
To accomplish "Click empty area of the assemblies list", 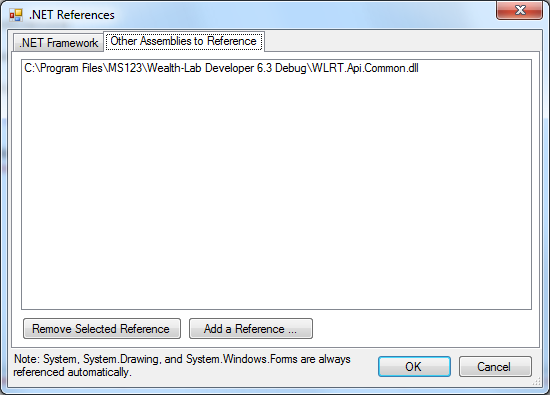I will tap(276, 189).
